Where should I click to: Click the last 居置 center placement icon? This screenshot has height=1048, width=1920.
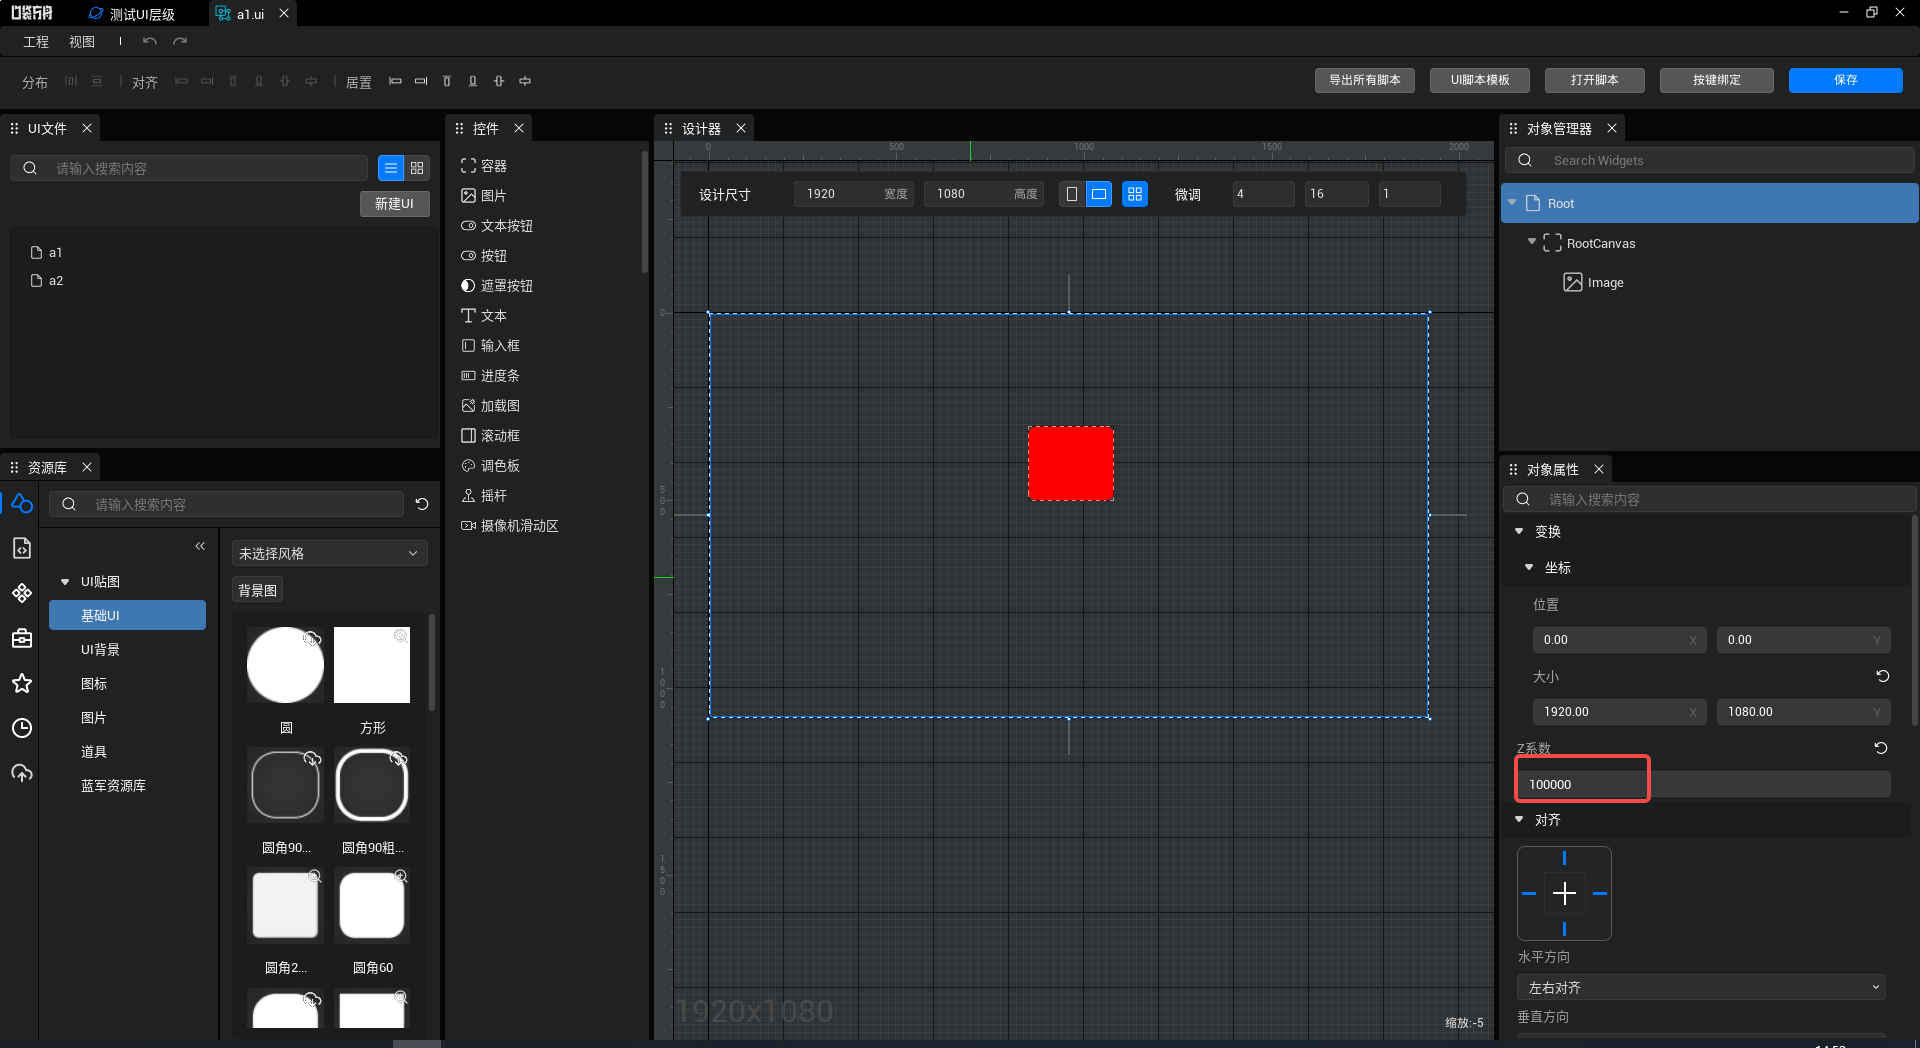(x=525, y=81)
